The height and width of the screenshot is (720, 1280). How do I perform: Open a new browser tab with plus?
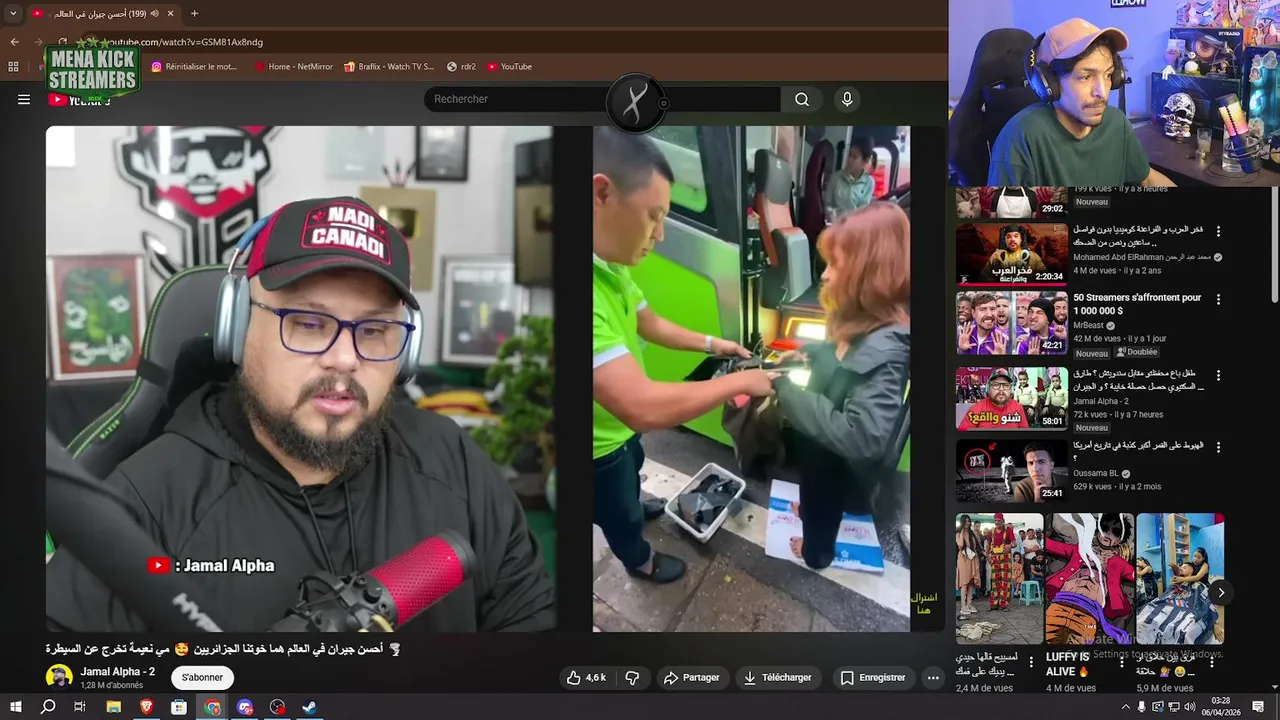coord(194,13)
